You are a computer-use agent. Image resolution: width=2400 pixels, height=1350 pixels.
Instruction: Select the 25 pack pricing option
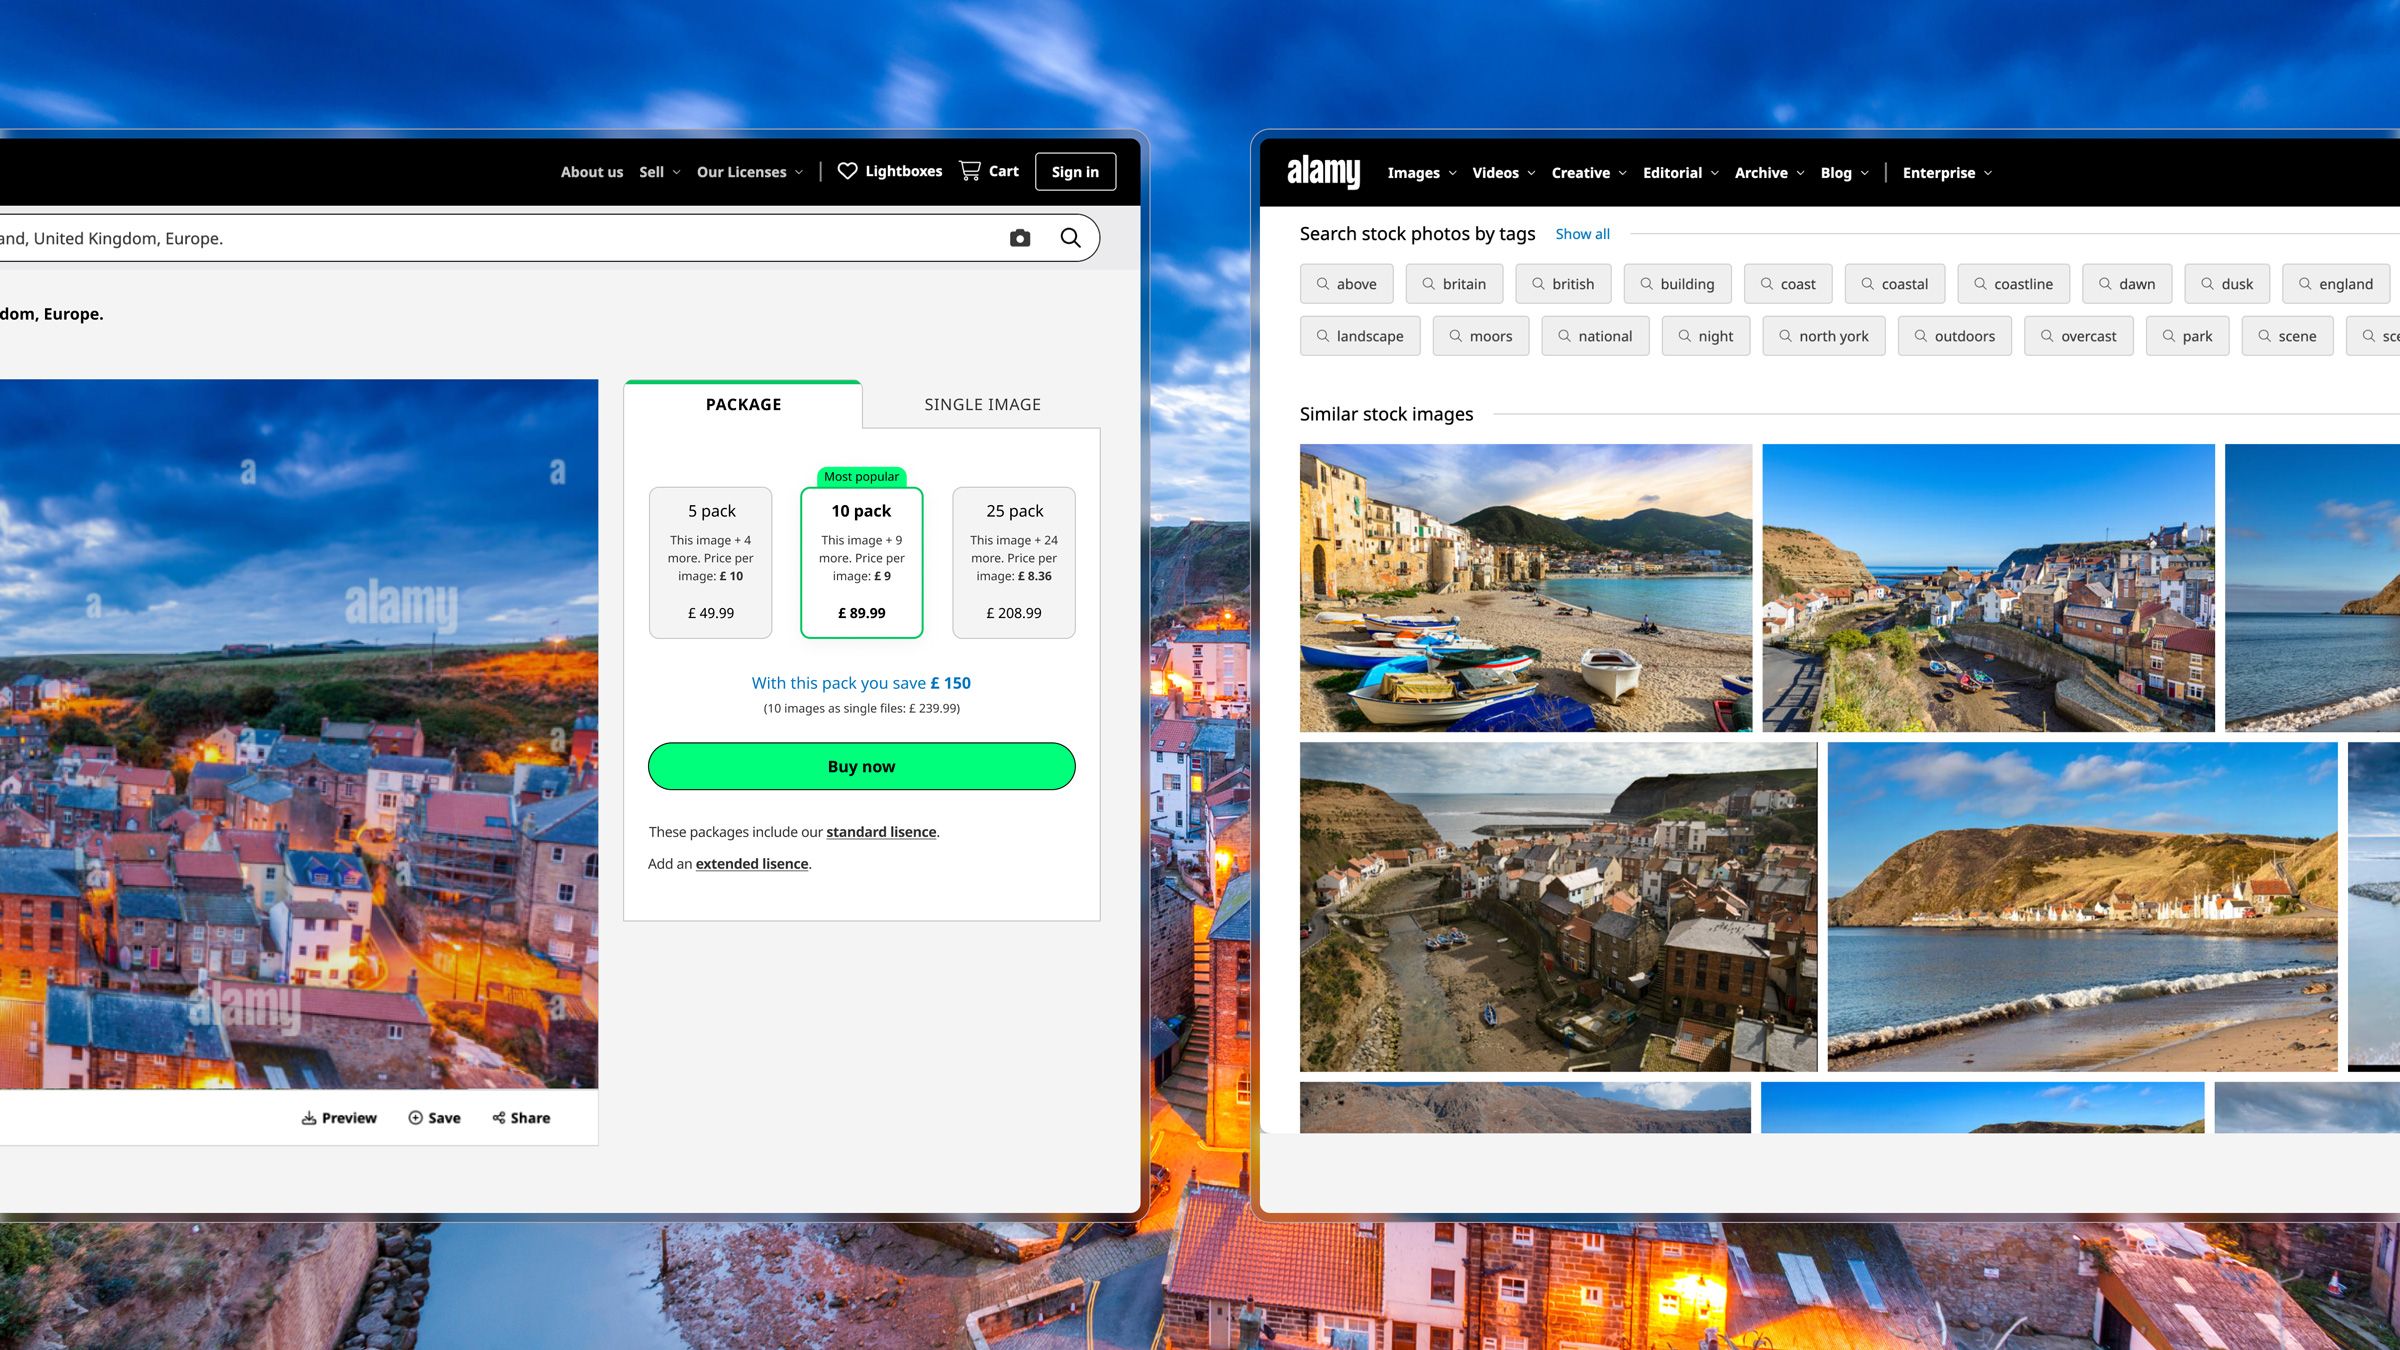point(1014,562)
